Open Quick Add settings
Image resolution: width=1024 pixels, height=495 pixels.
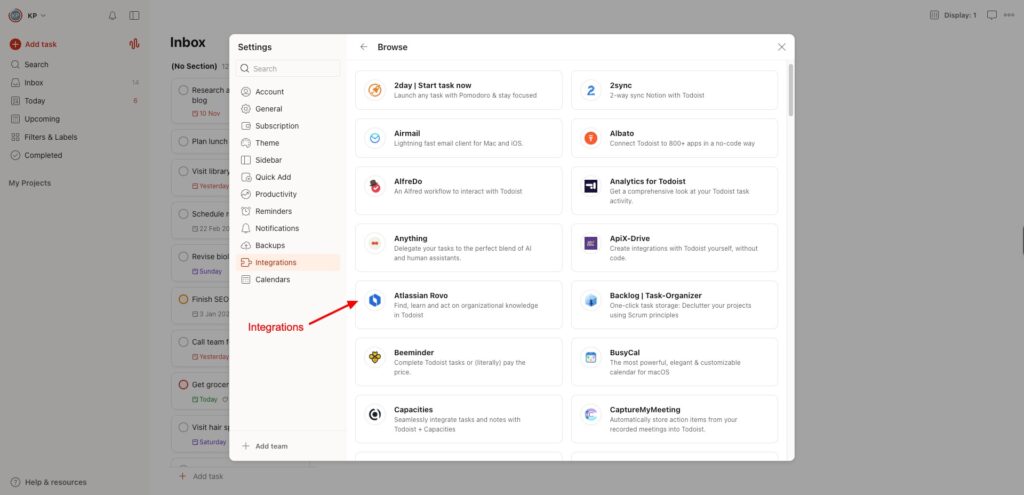pyautogui.click(x=288, y=177)
